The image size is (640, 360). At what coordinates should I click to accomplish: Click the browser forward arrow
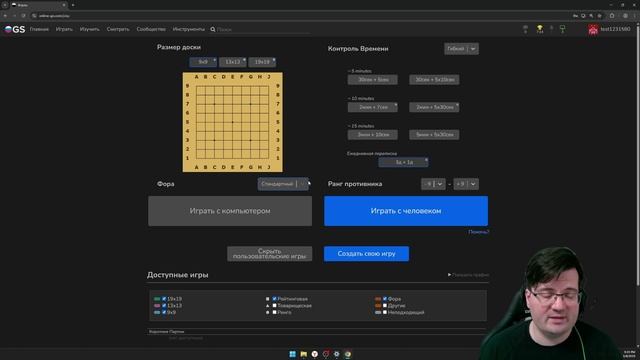pyautogui.click(x=14, y=16)
